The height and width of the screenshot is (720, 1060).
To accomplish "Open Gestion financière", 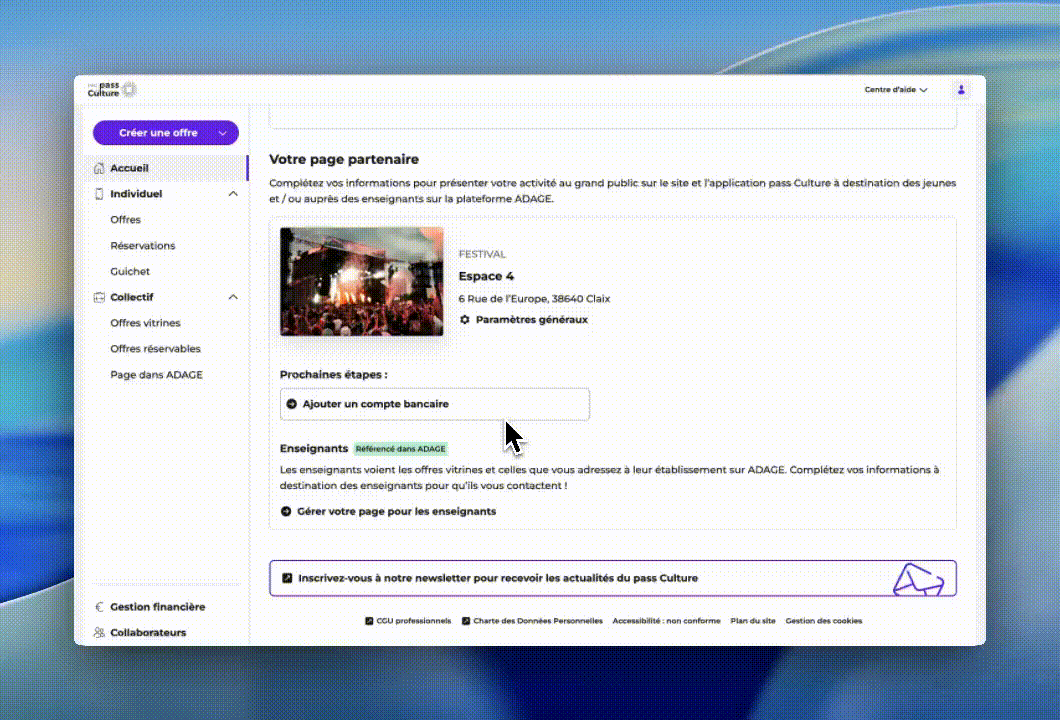I will 158,607.
